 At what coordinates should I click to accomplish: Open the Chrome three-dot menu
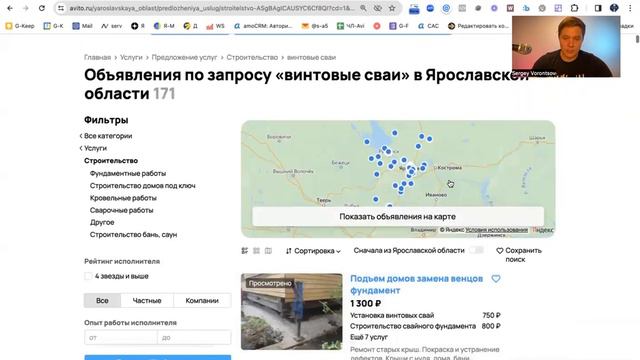point(630,8)
